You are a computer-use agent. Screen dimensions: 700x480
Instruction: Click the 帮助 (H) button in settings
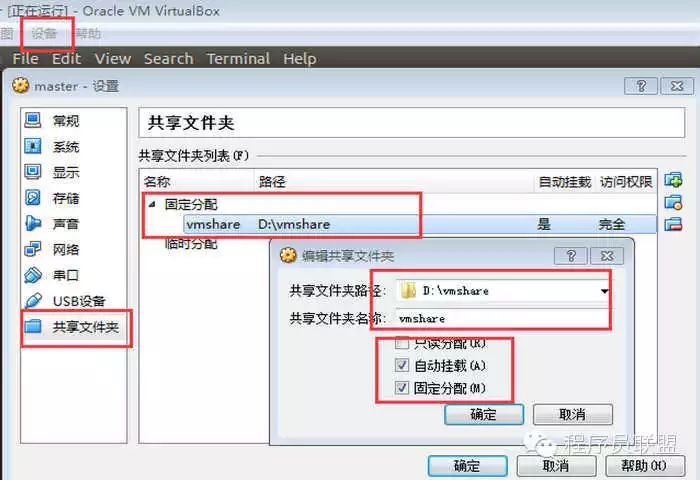645,466
